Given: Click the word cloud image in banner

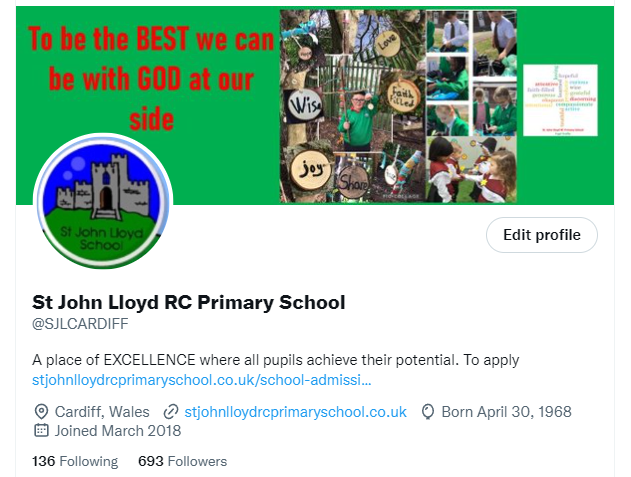Looking at the screenshot, I should click(x=560, y=100).
